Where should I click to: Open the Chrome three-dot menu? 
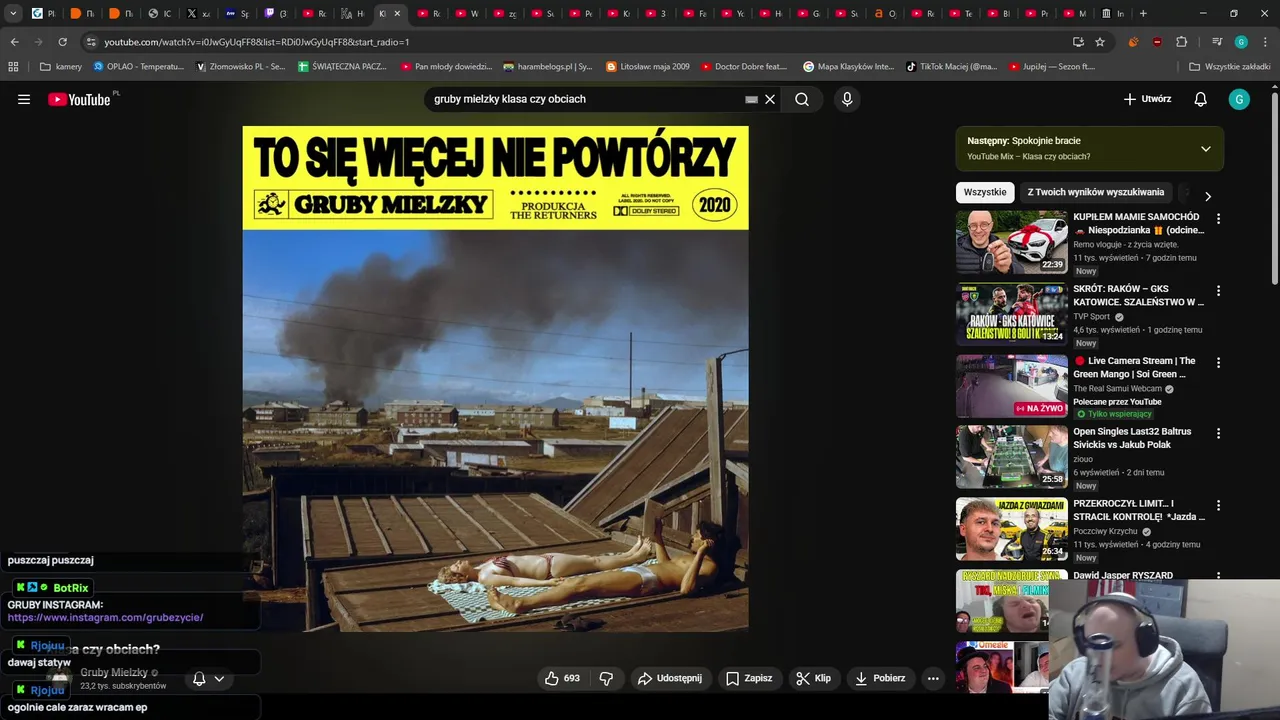click(1264, 42)
